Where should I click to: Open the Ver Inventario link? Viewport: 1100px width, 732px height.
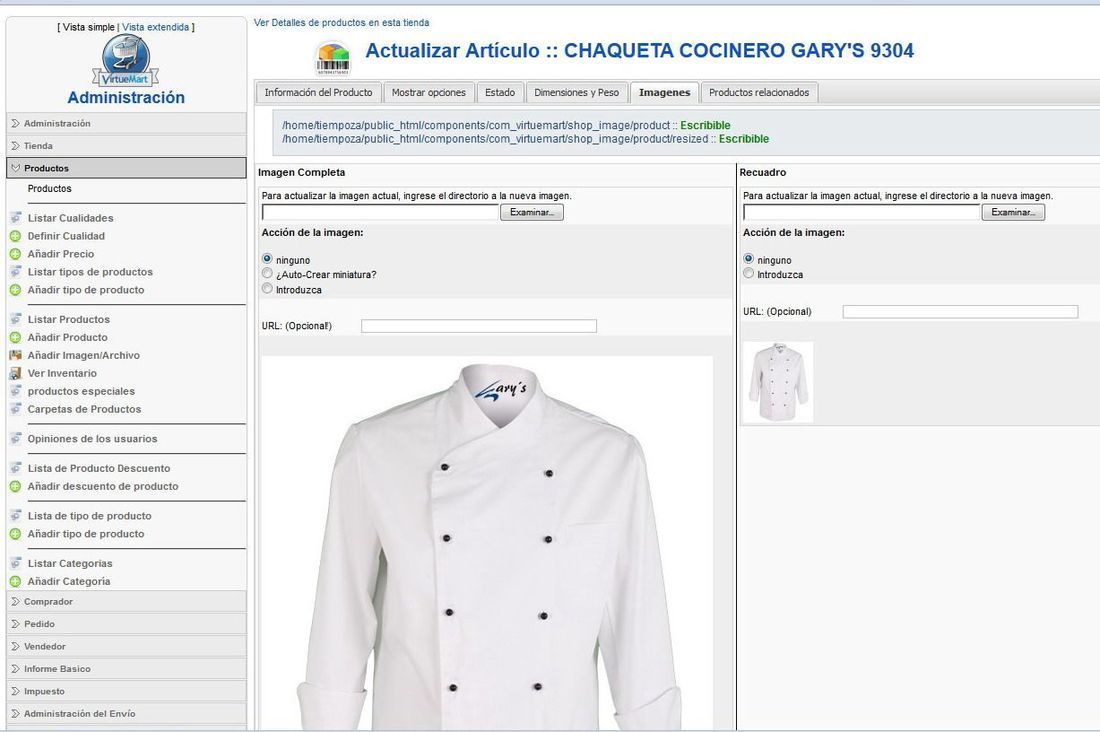point(62,373)
